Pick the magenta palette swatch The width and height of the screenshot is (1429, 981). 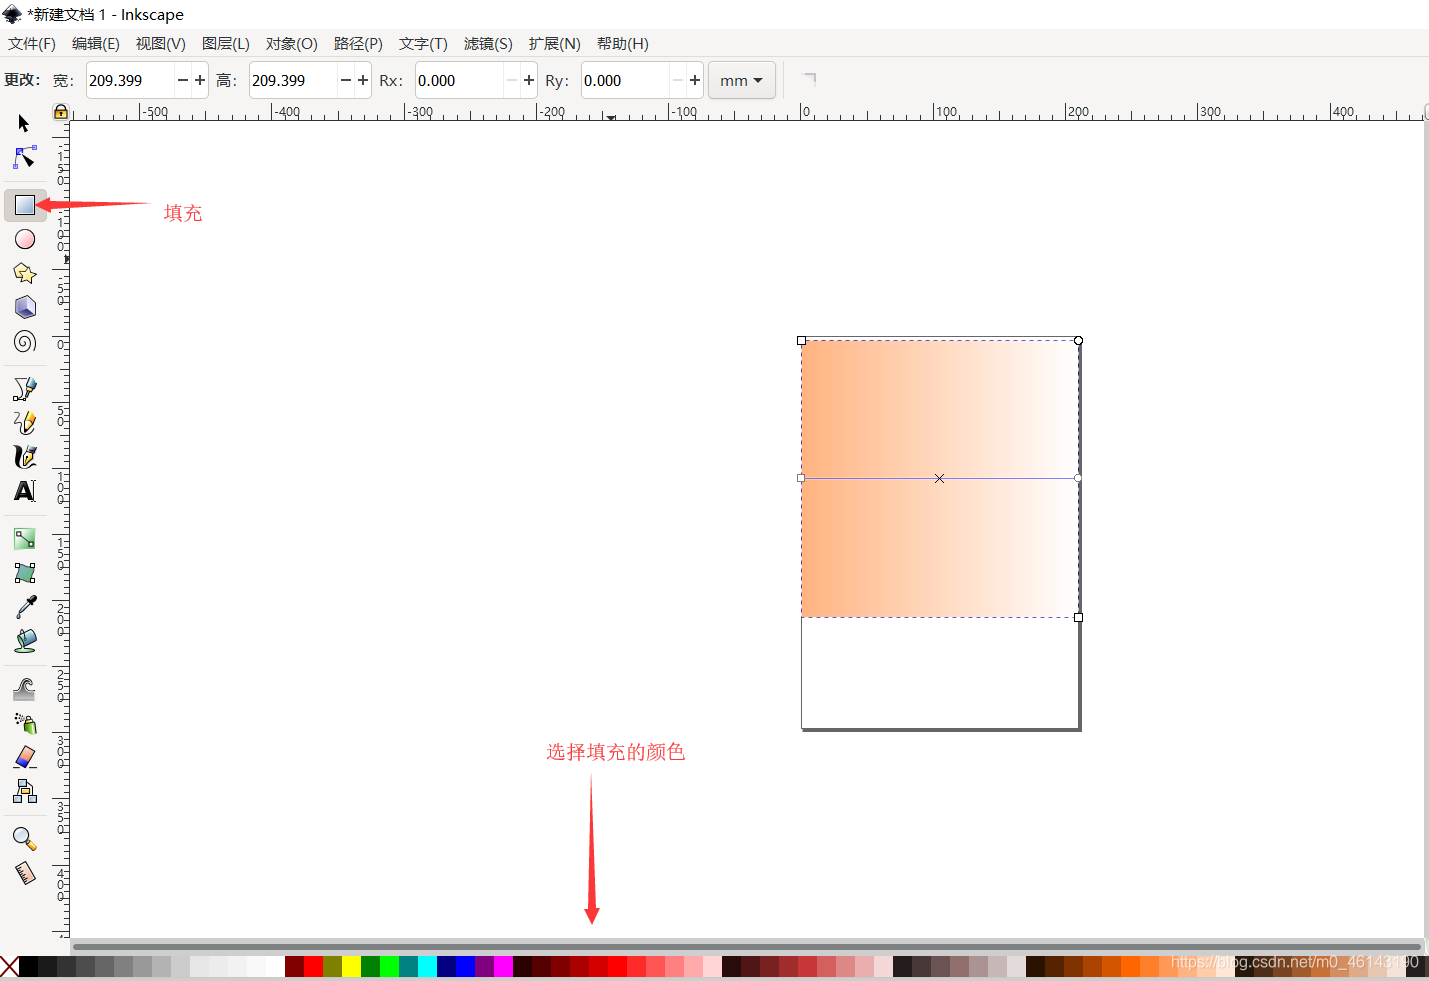coord(503,966)
